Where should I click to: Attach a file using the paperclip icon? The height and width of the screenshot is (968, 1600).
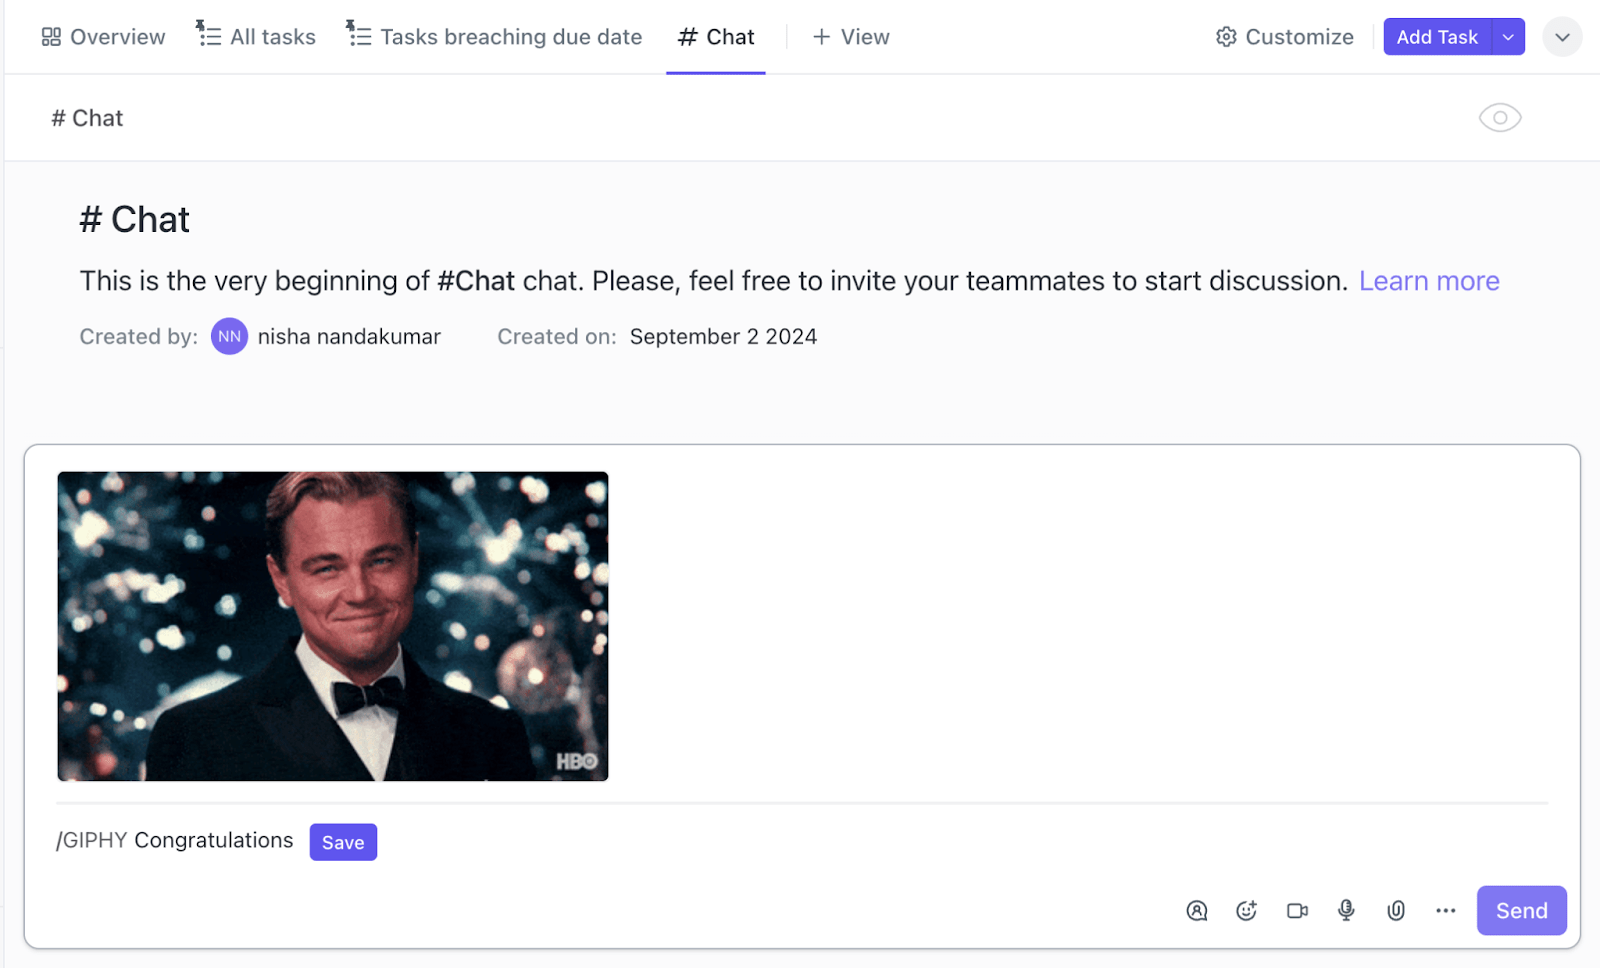[1396, 910]
